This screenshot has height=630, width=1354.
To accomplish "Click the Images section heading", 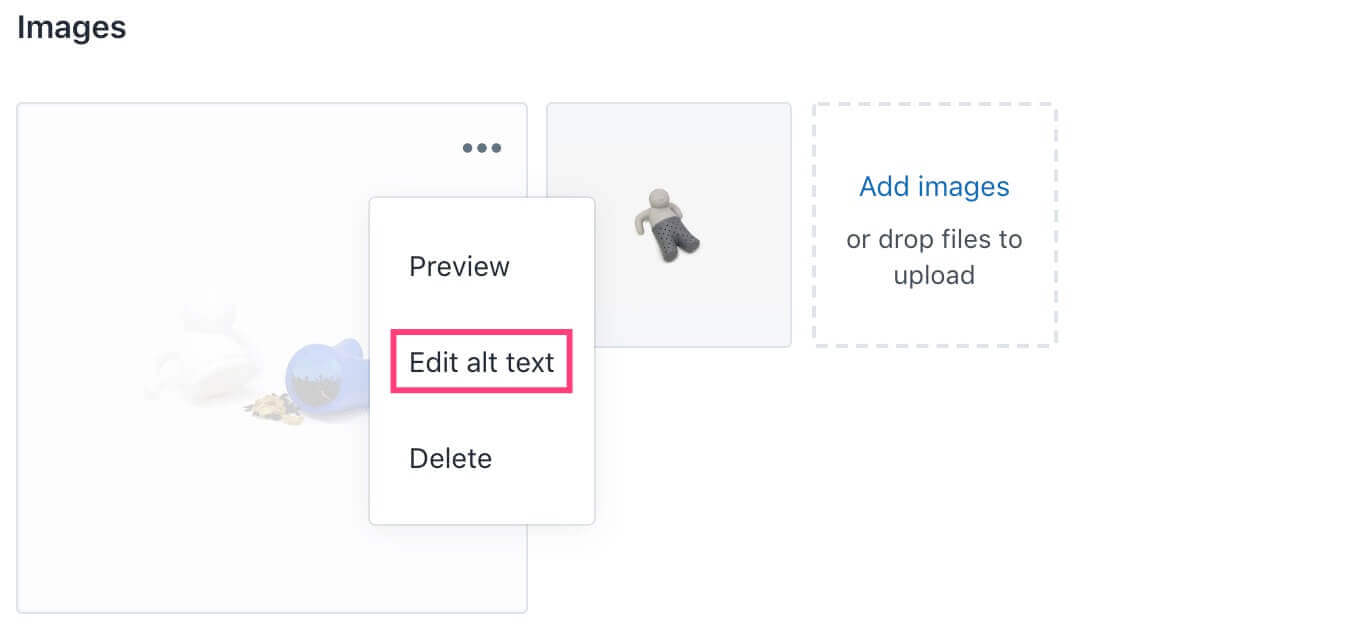I will pyautogui.click(x=71, y=27).
